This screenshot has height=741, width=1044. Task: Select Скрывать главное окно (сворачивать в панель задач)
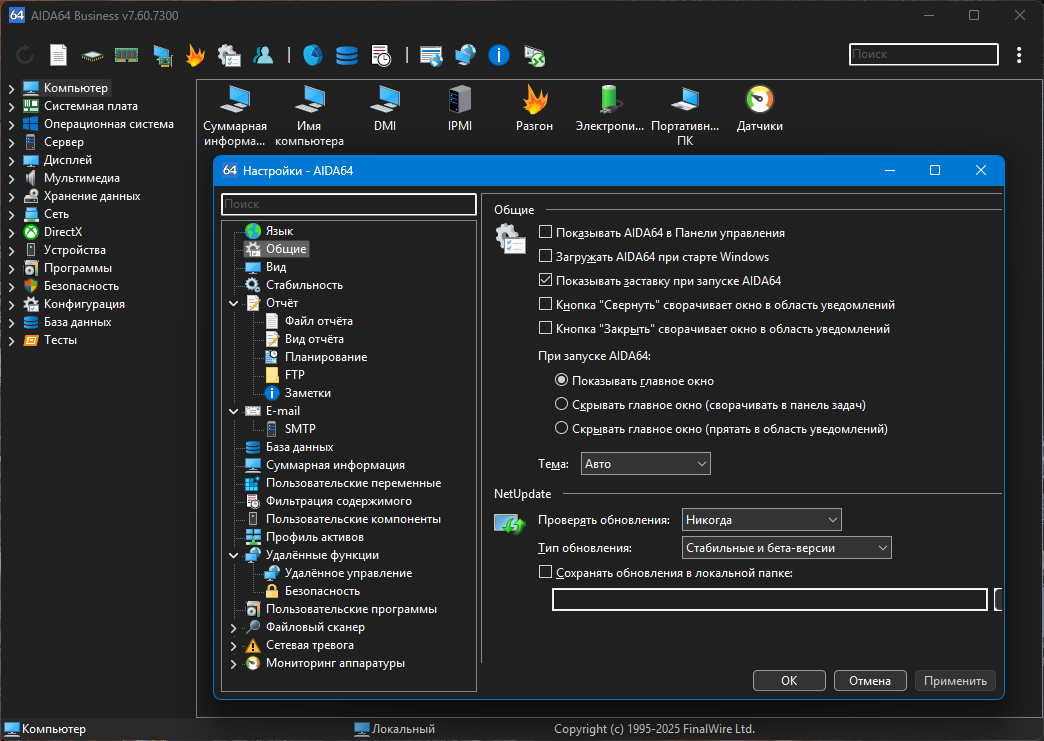coord(561,404)
